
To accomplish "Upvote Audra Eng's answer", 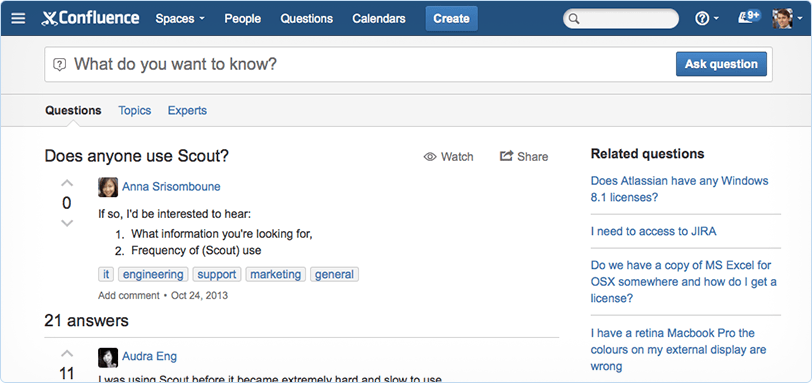I will 67,354.
